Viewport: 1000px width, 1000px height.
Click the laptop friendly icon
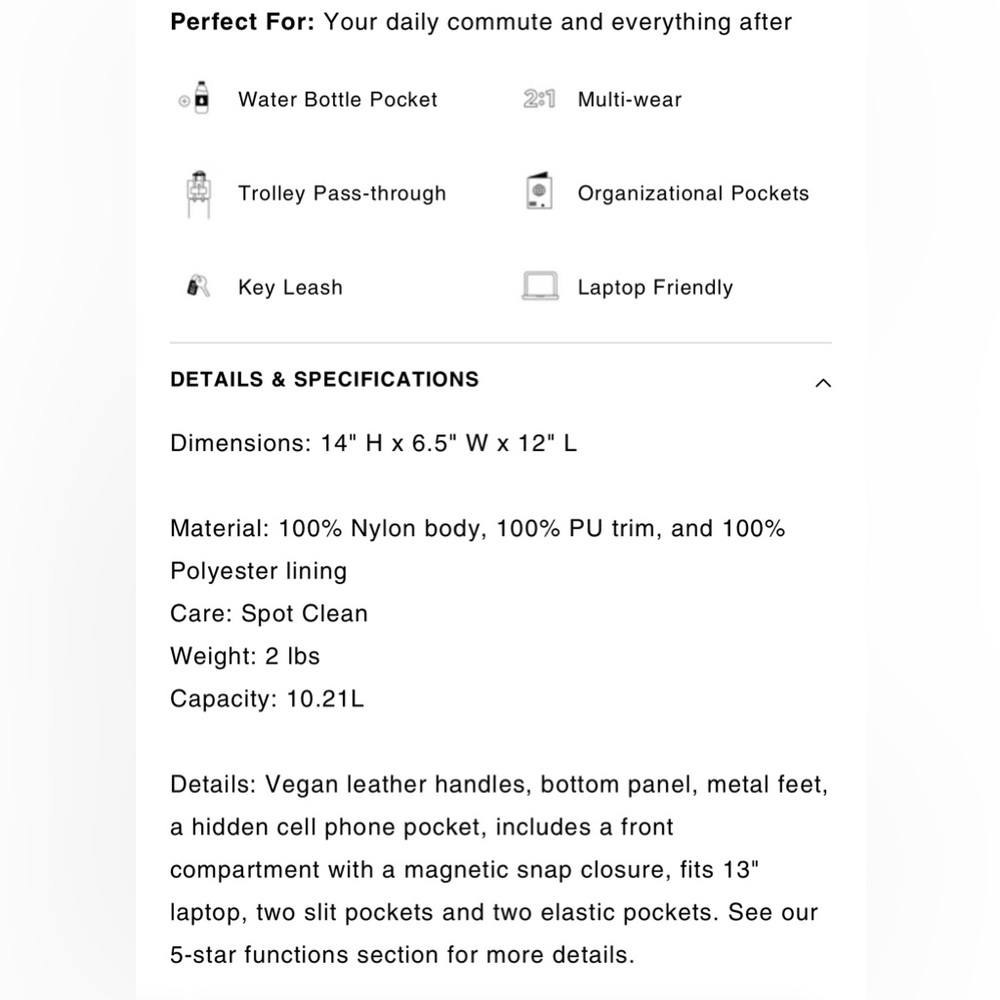point(540,286)
